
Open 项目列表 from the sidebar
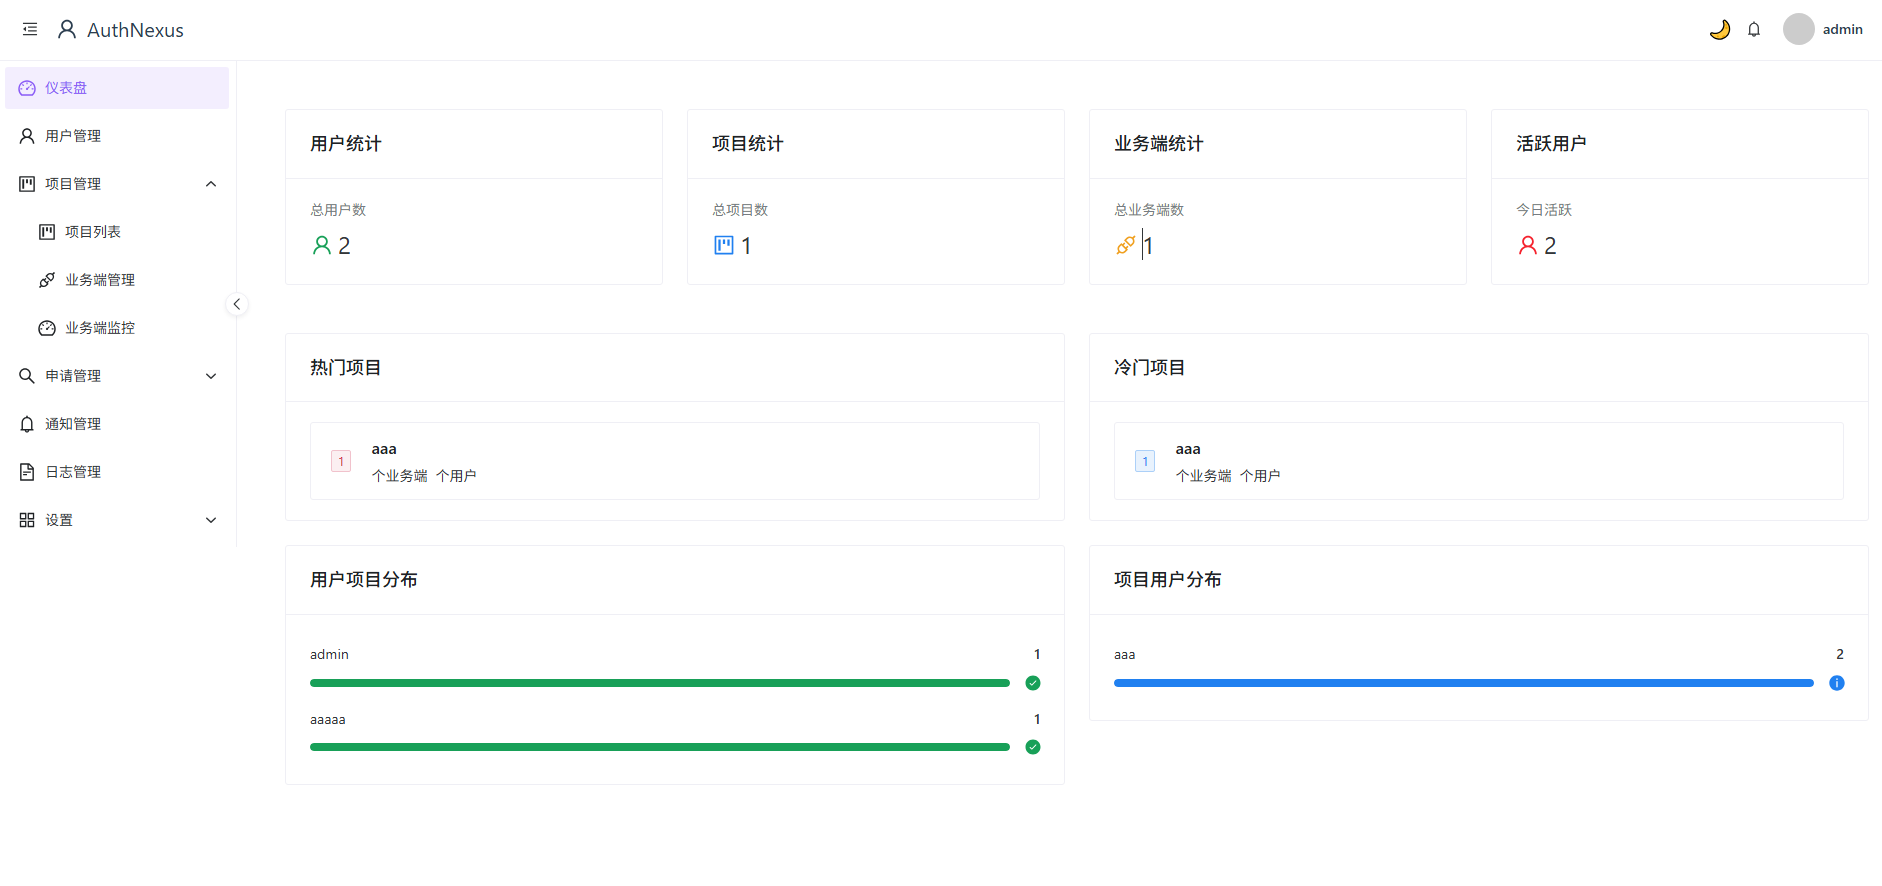tap(92, 232)
